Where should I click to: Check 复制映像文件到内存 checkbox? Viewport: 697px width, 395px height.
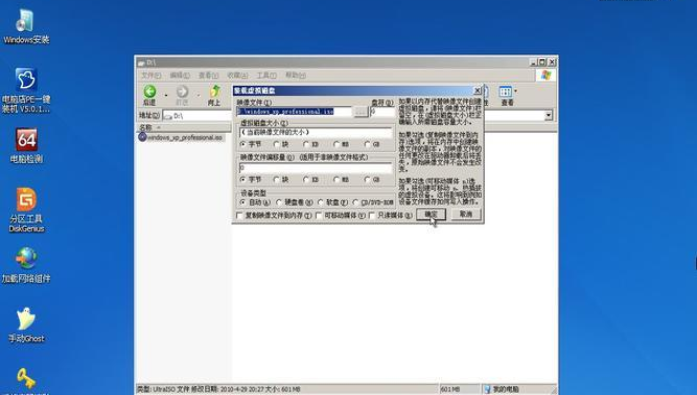240,215
